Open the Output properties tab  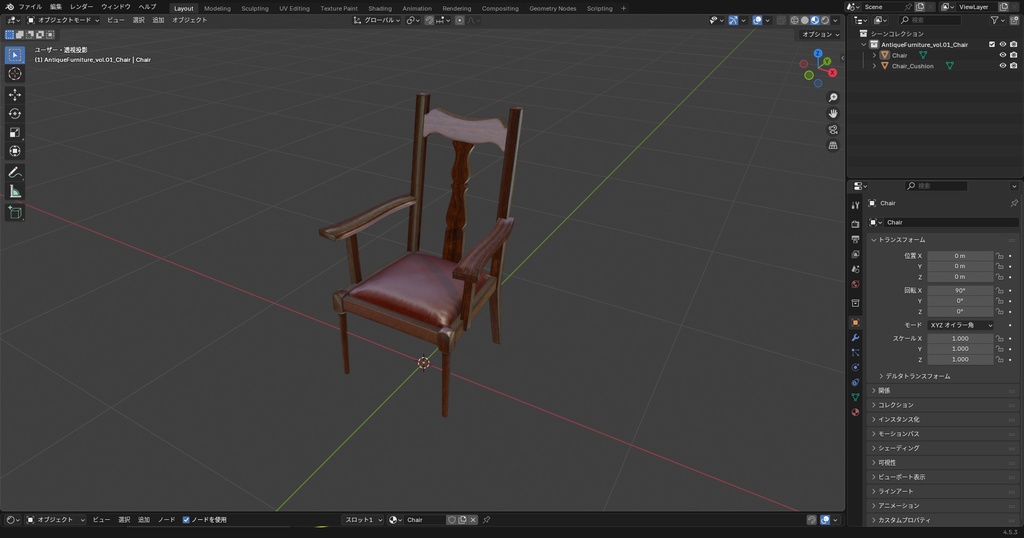tap(856, 240)
